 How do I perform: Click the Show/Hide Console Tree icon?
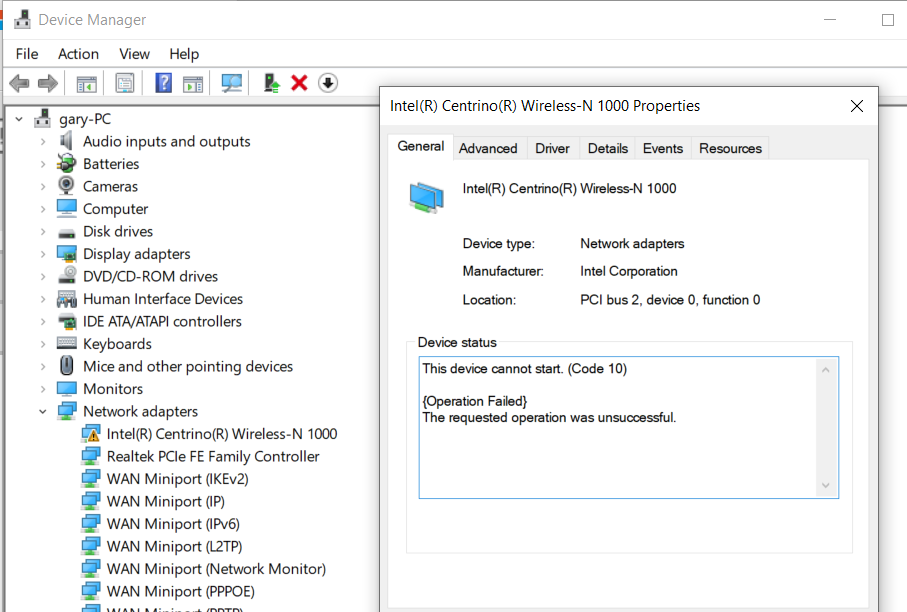(x=87, y=83)
